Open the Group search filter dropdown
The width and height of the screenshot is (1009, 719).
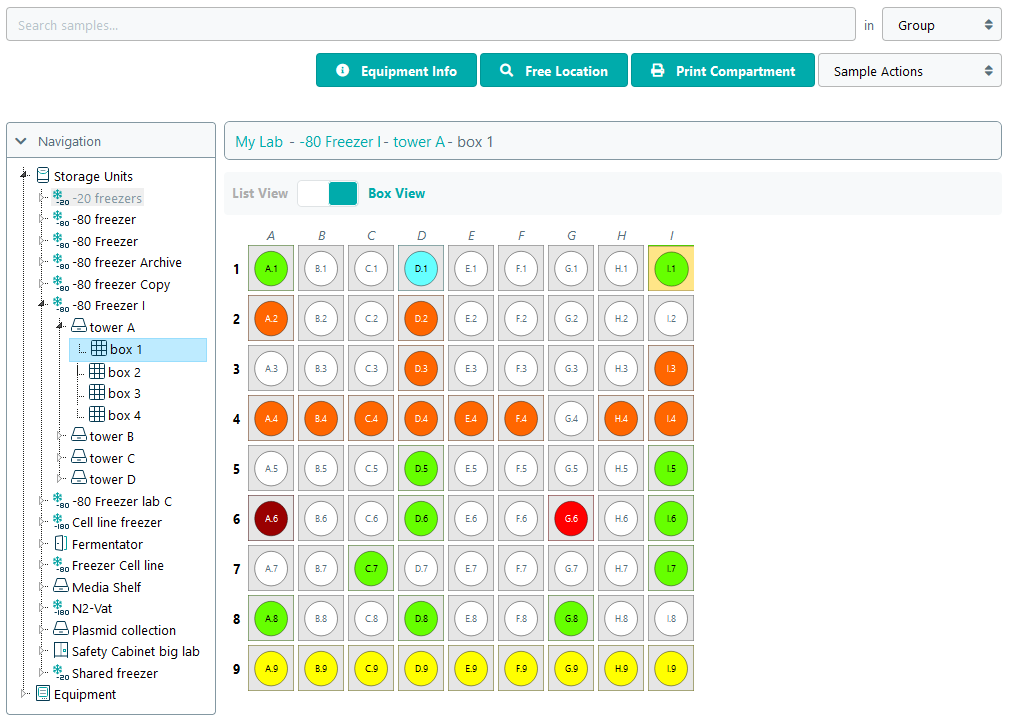tap(941, 25)
